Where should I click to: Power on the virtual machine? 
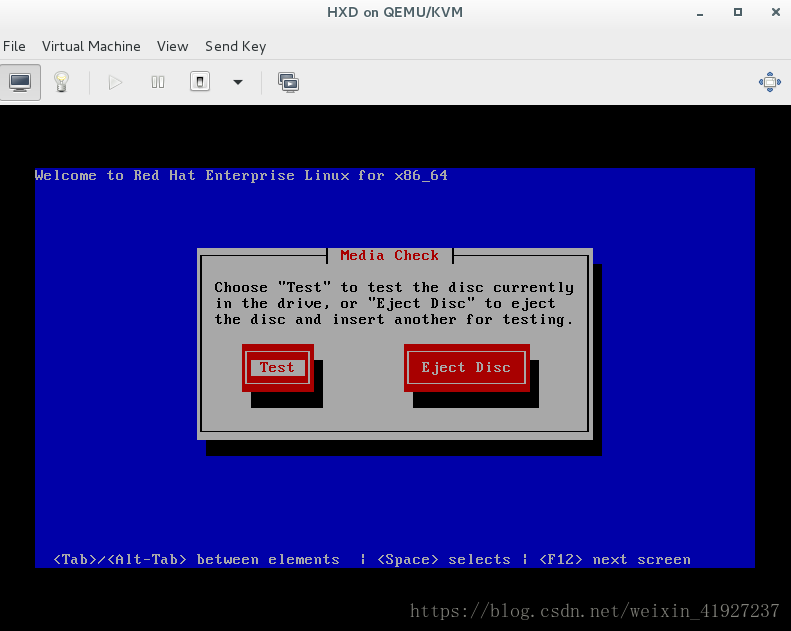(x=115, y=82)
